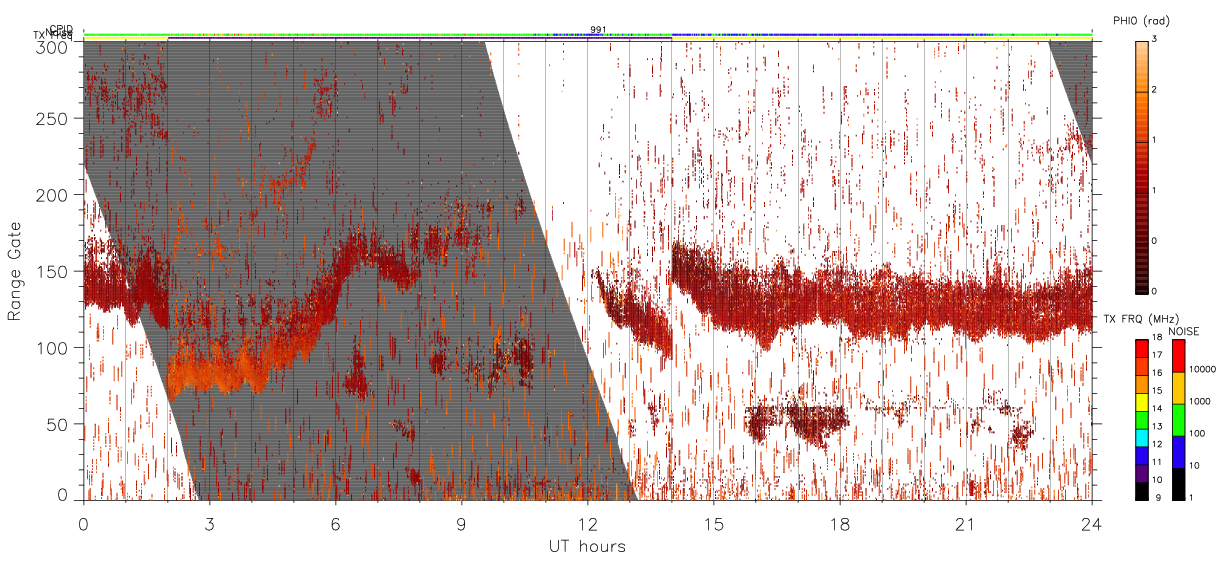
Task: Click the '3' label on the PHI0 colorbar
Action: [x=1155, y=41]
